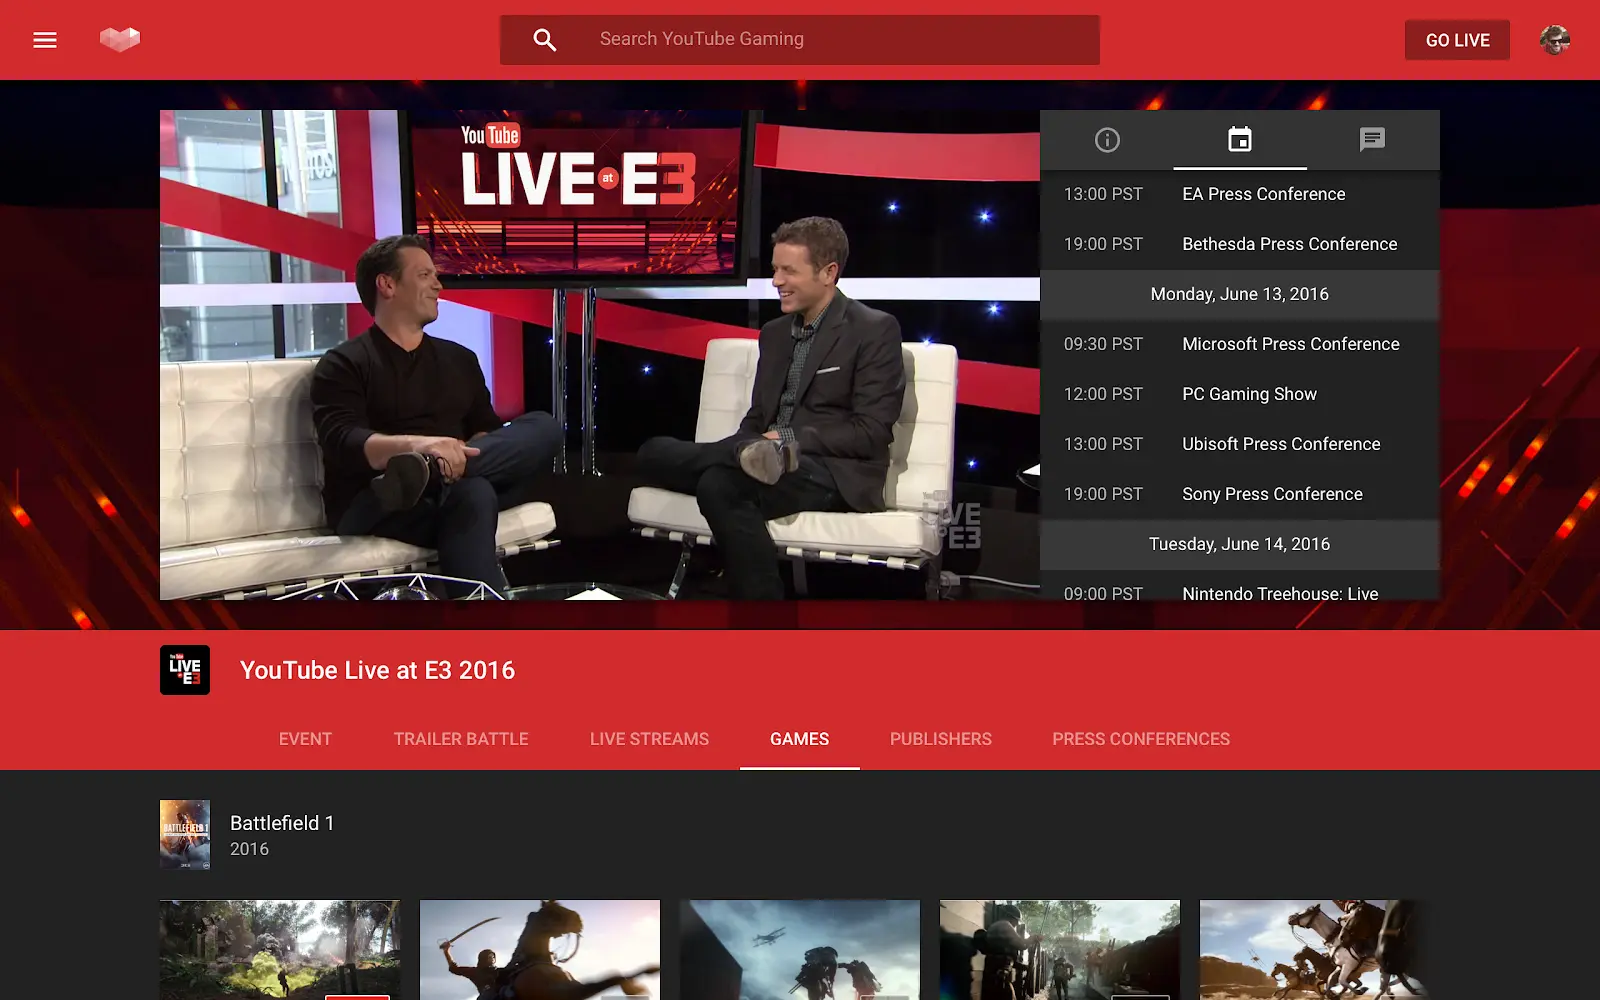Select the TRAILER BATTLE tab
This screenshot has width=1600, height=1000.
[460, 739]
